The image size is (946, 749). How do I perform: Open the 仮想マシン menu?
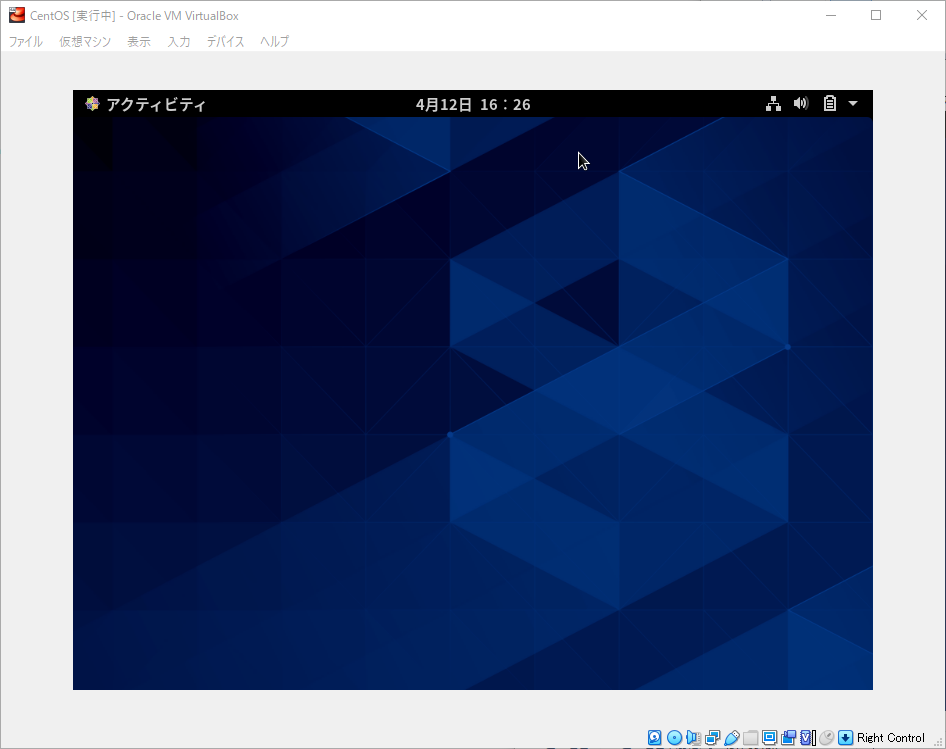(x=85, y=41)
